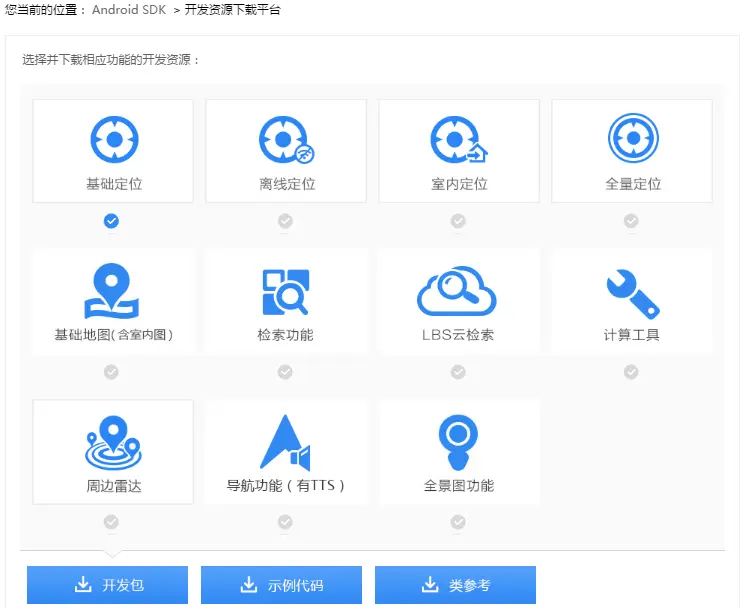Check the checkmark under 周边雷达
748x608 pixels.
[x=111, y=522]
